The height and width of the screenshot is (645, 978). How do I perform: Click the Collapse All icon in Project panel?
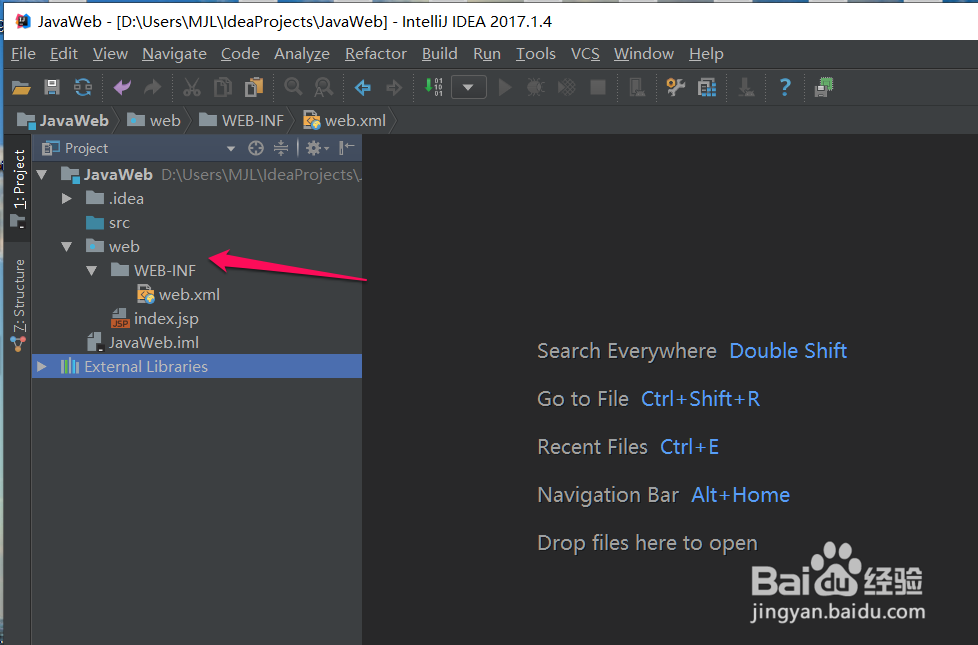(281, 148)
